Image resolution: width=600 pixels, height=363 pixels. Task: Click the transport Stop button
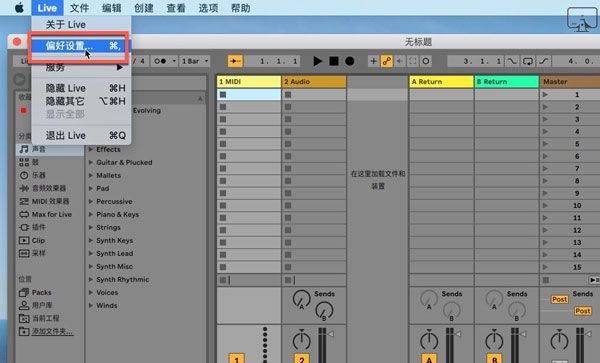(x=334, y=61)
